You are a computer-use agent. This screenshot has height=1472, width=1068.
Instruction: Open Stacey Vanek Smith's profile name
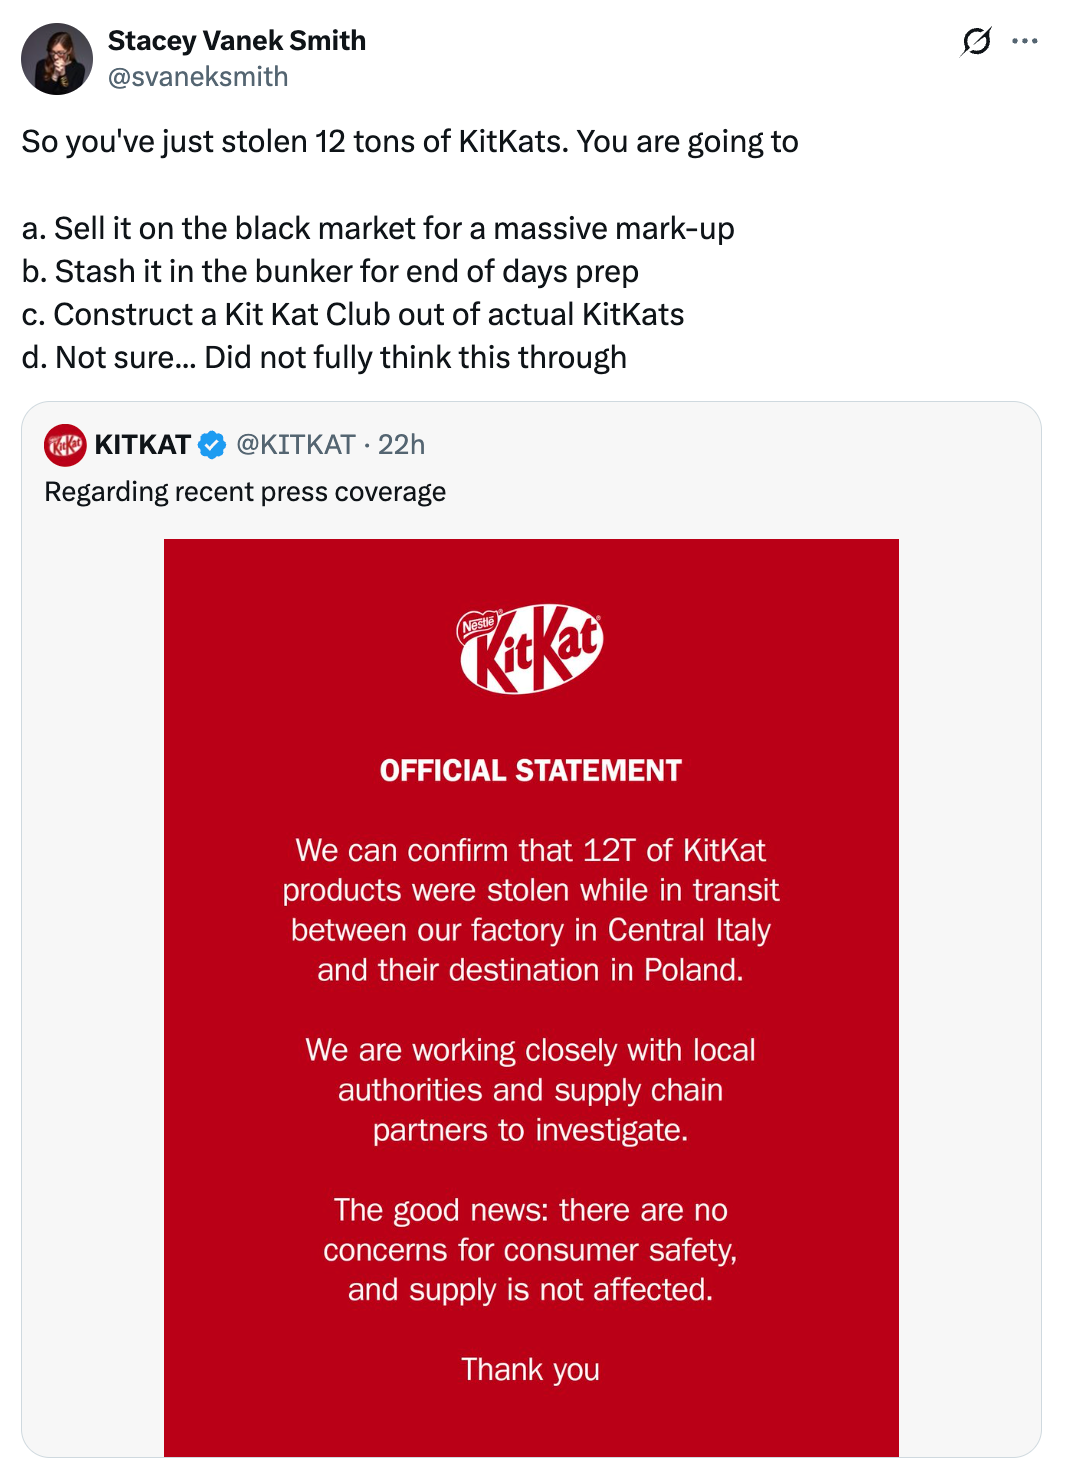click(x=234, y=40)
